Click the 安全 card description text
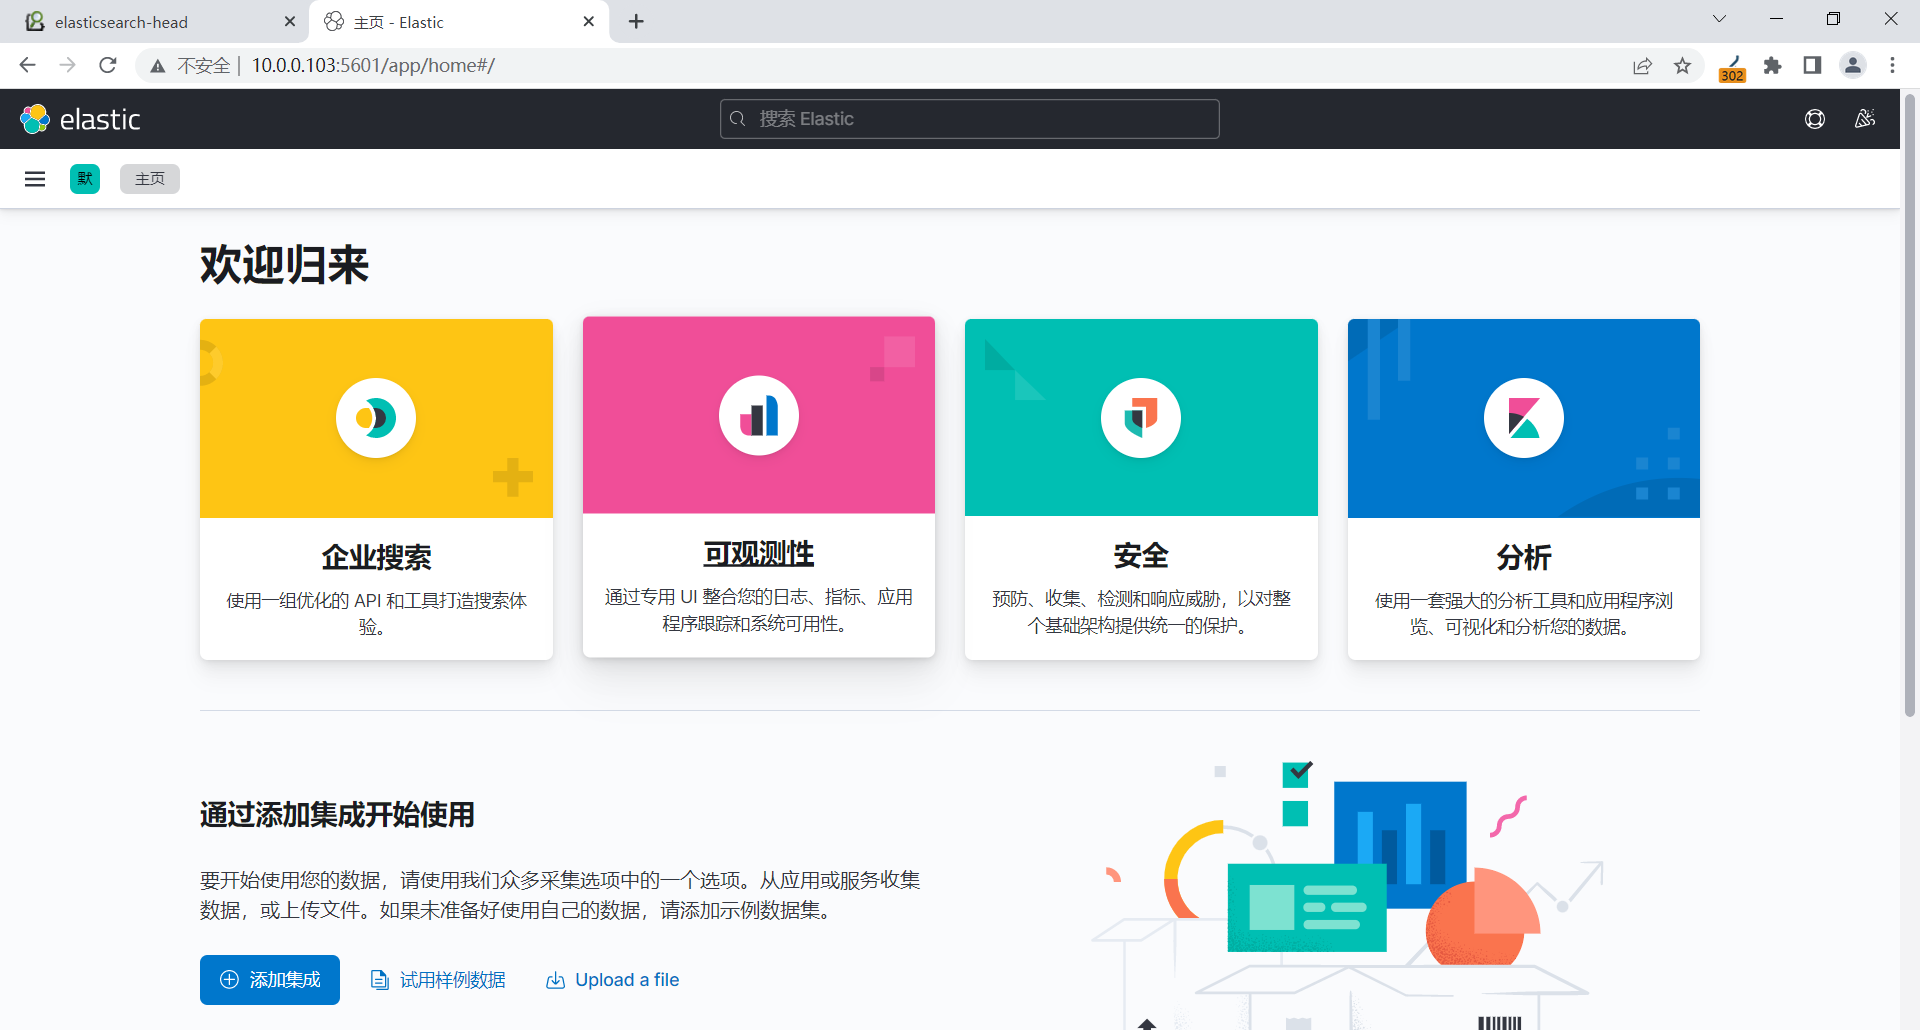The image size is (1920, 1030). click(x=1141, y=613)
